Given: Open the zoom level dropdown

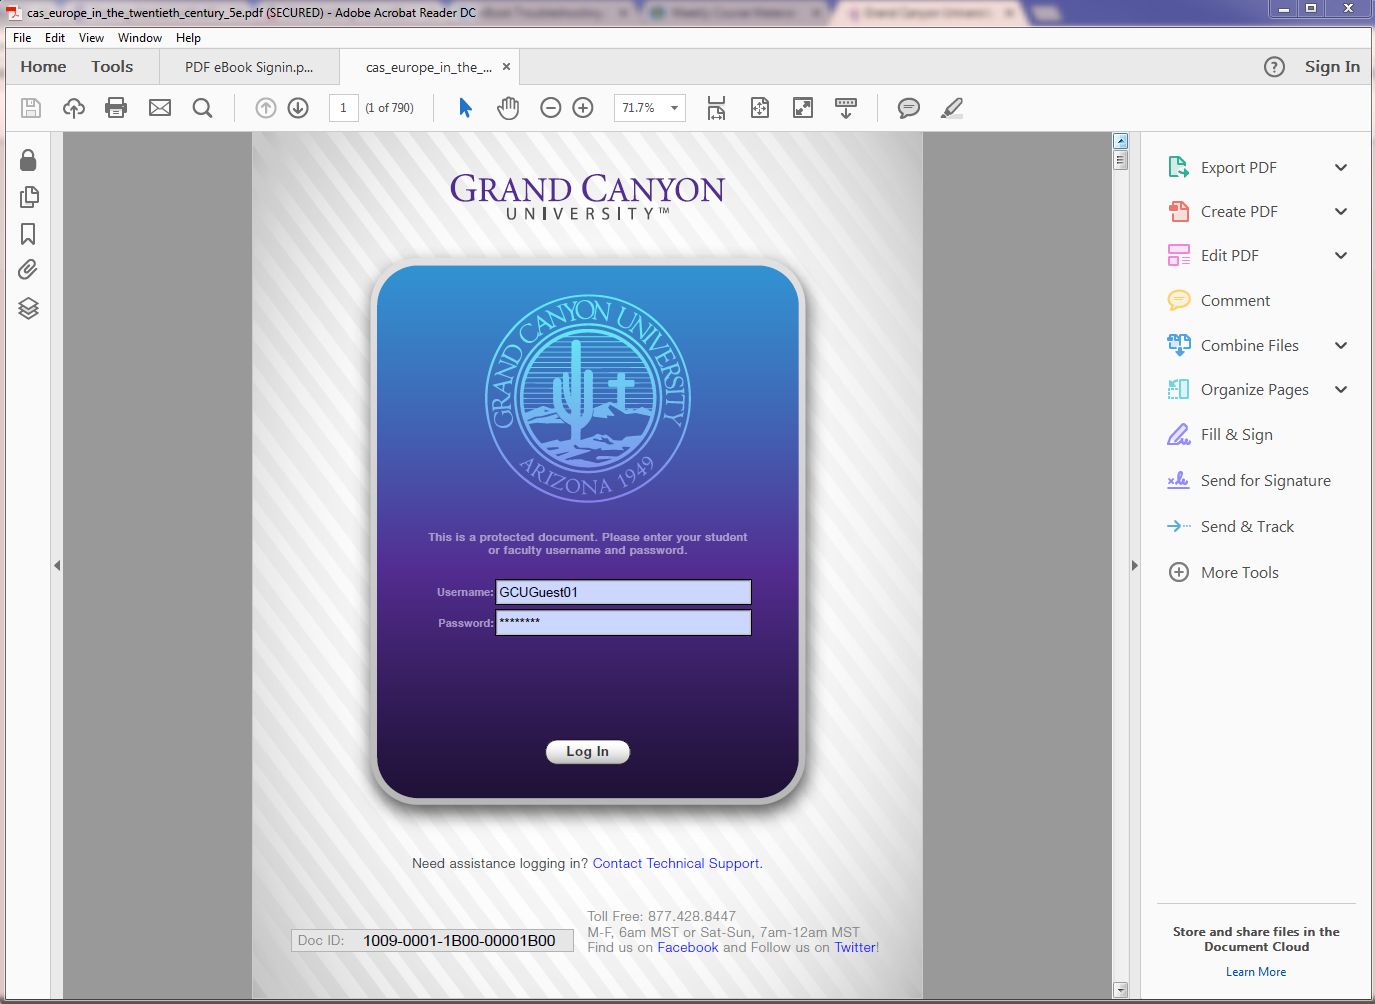Looking at the screenshot, I should point(674,108).
